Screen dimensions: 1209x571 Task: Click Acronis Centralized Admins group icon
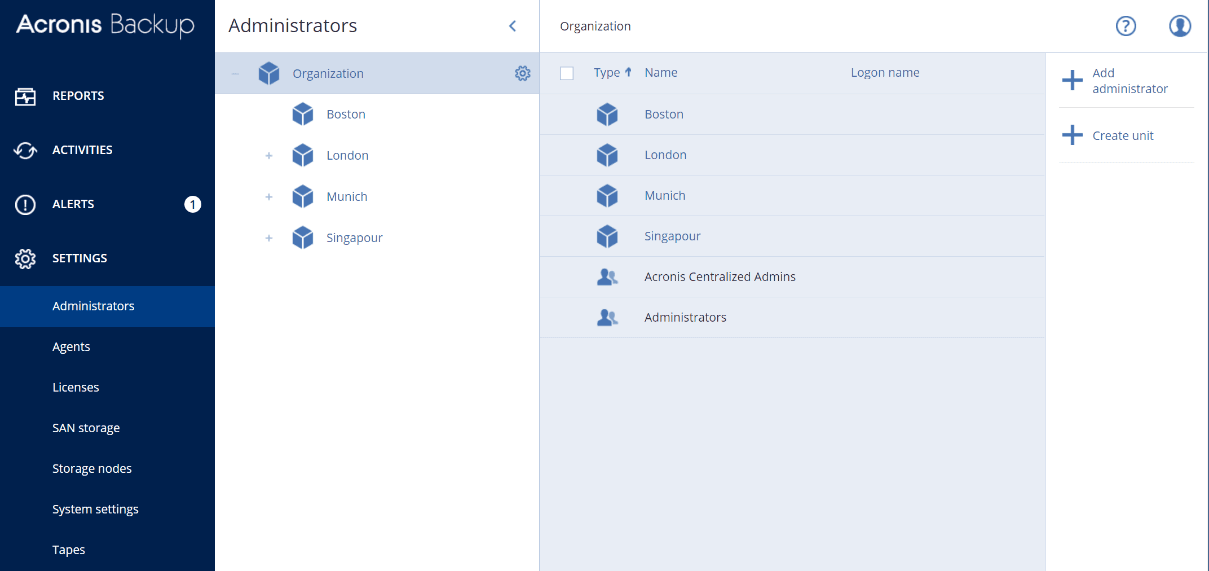coord(607,277)
